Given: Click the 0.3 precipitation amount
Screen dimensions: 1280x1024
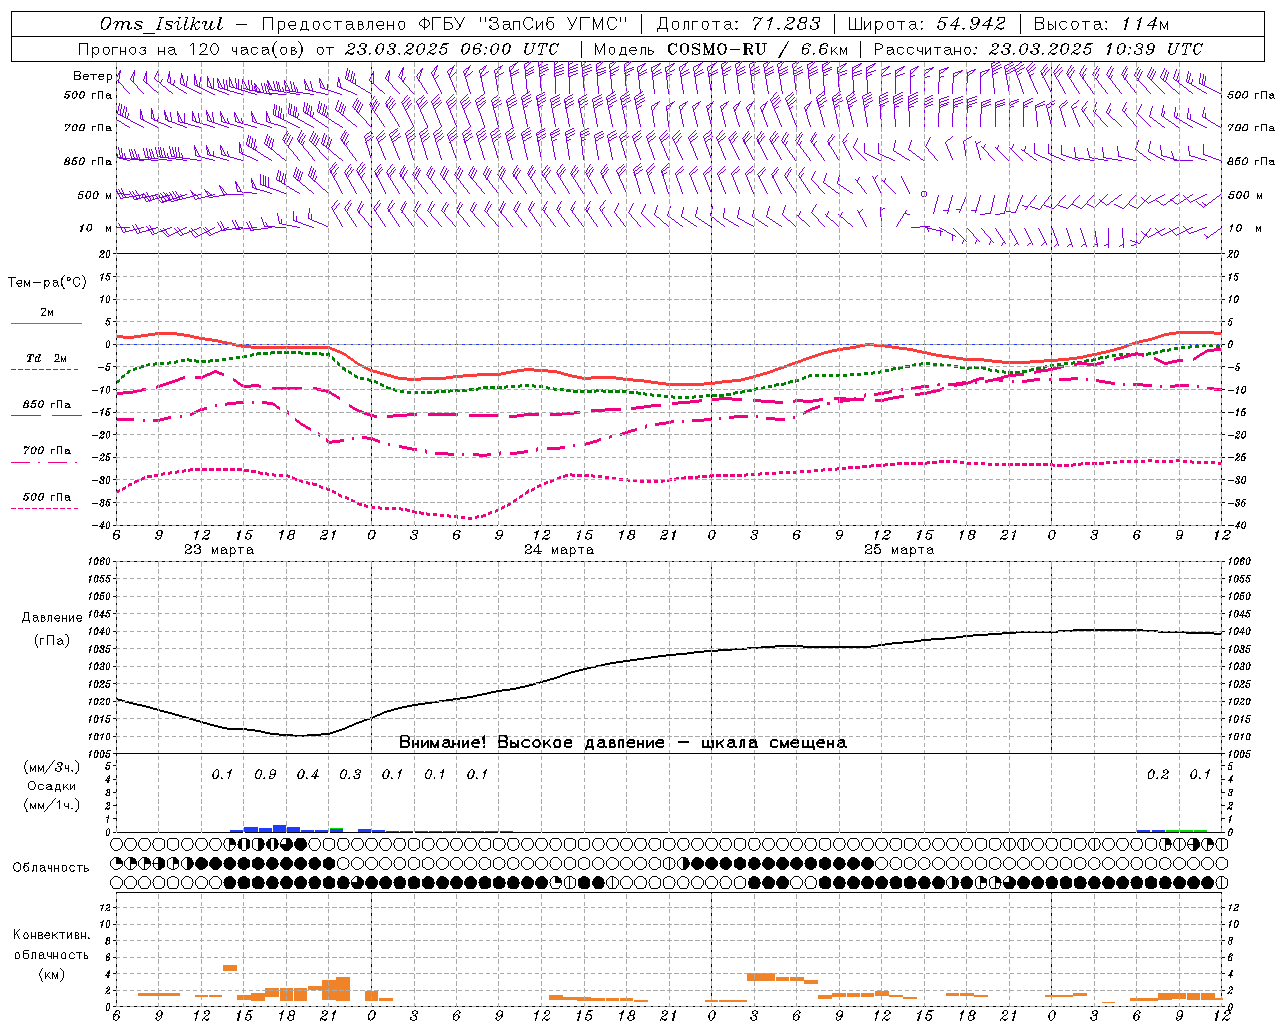Looking at the screenshot, I should [350, 774].
